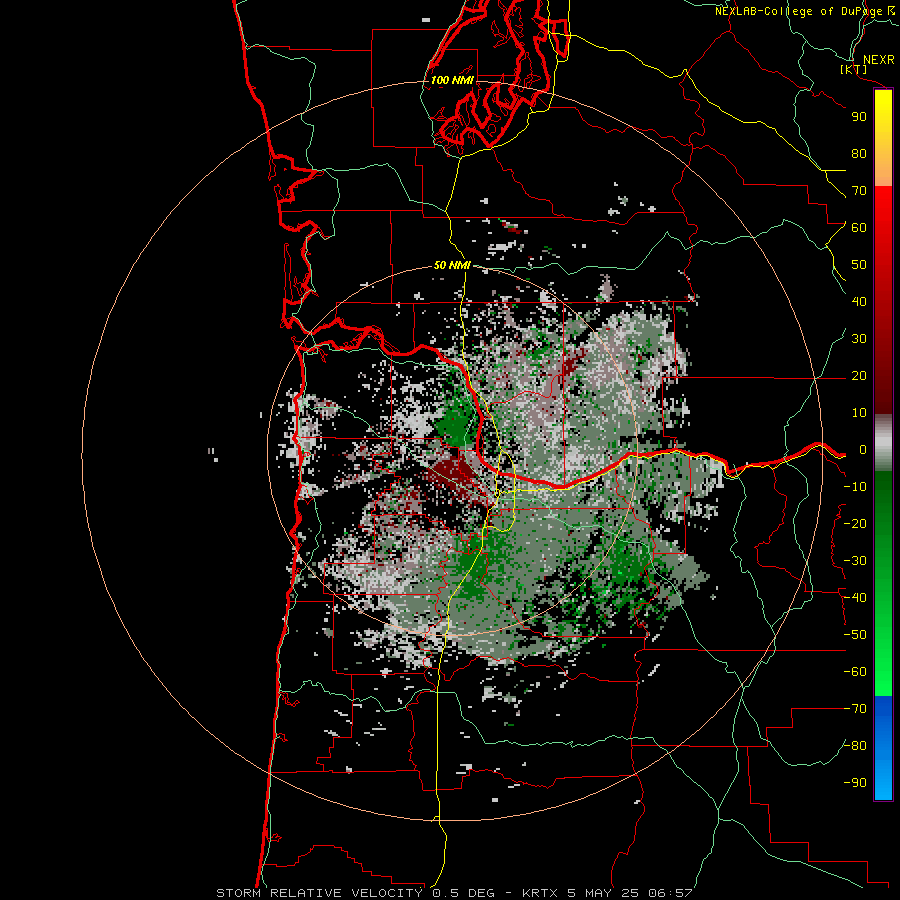This screenshot has width=900, height=900.
Task: Click the -80 value on the velocity scale
Action: click(855, 746)
